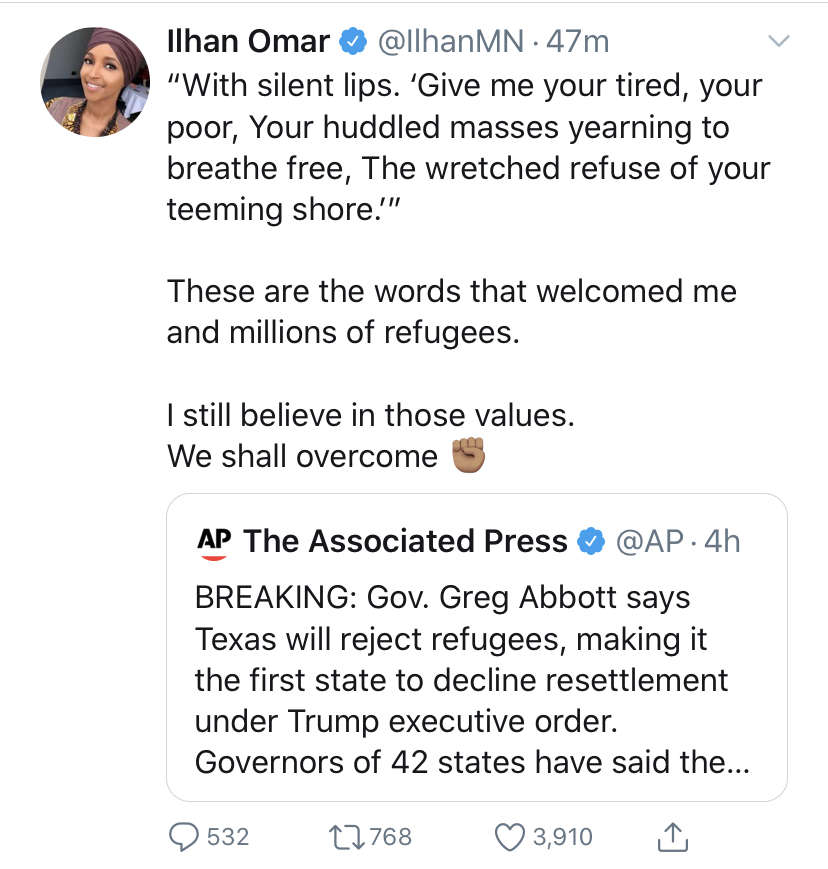The image size is (828, 869).
Task: Open the reply speech bubble icon
Action: point(183,837)
